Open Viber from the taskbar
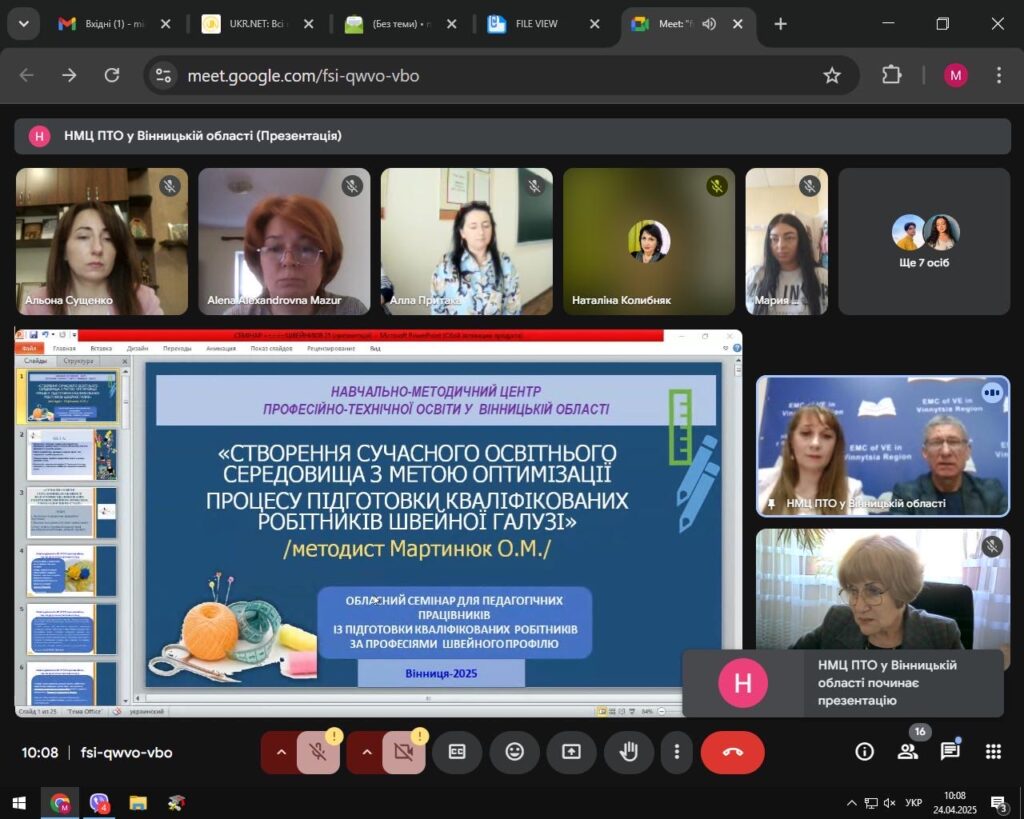 (x=99, y=803)
